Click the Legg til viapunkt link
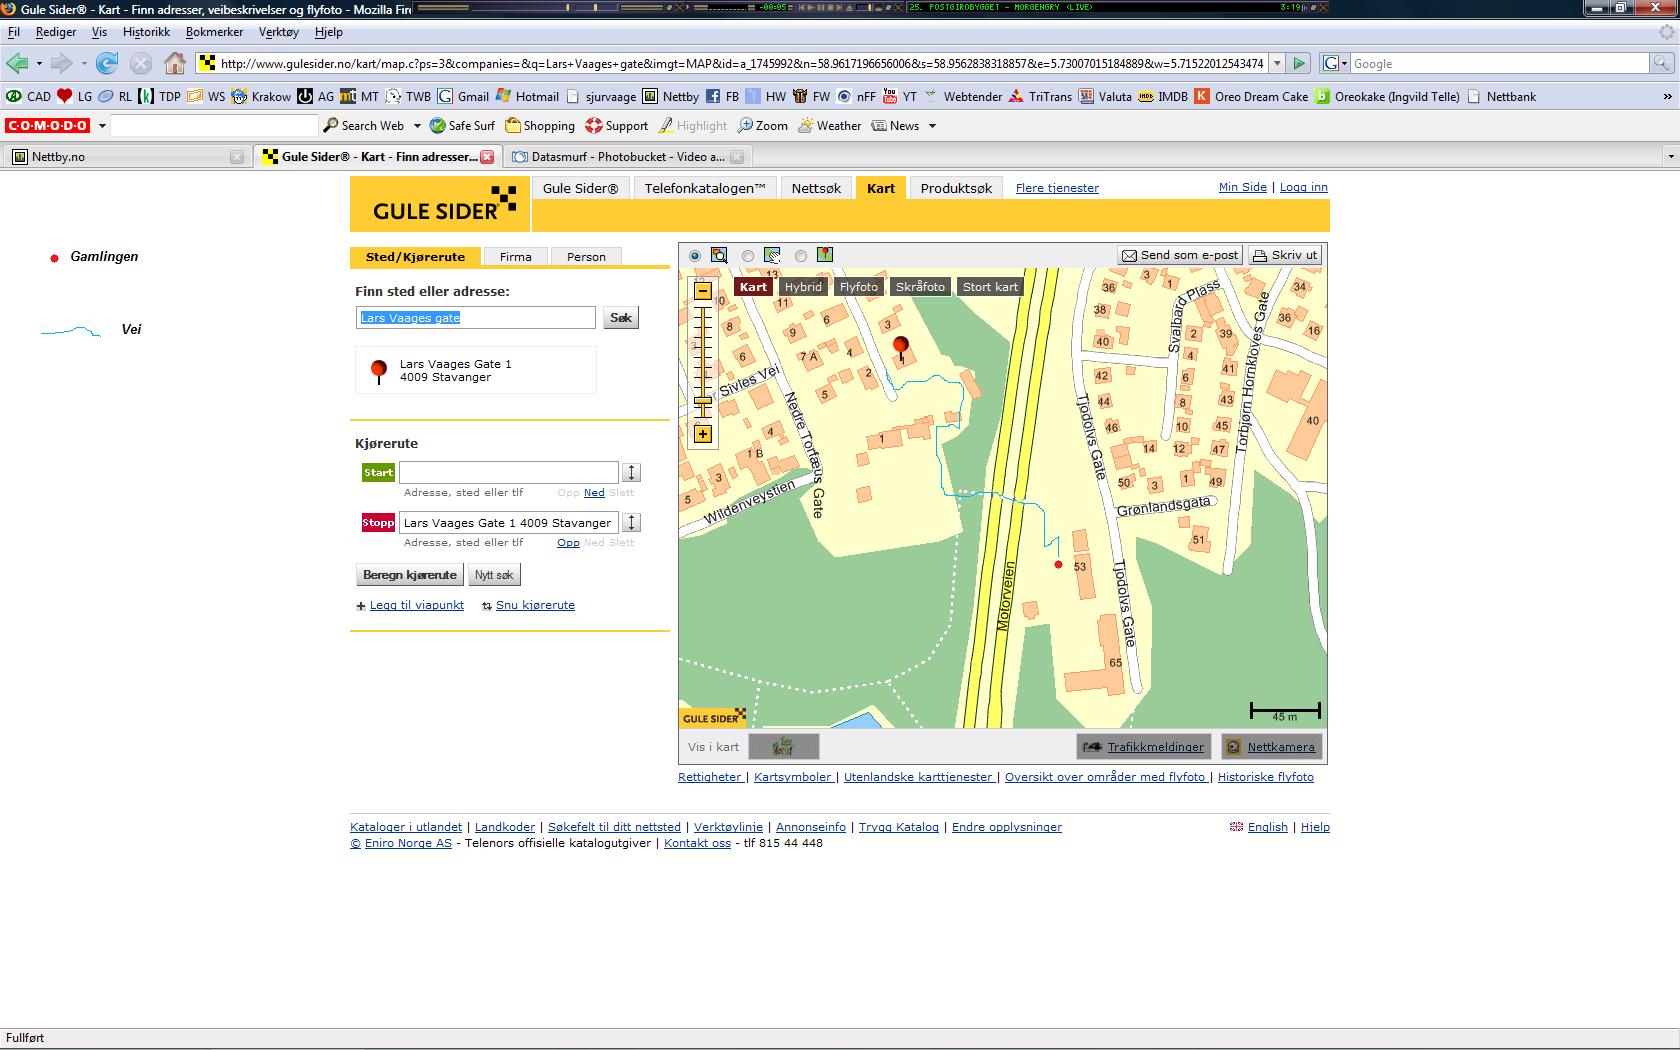Image resolution: width=1680 pixels, height=1050 pixels. (416, 605)
